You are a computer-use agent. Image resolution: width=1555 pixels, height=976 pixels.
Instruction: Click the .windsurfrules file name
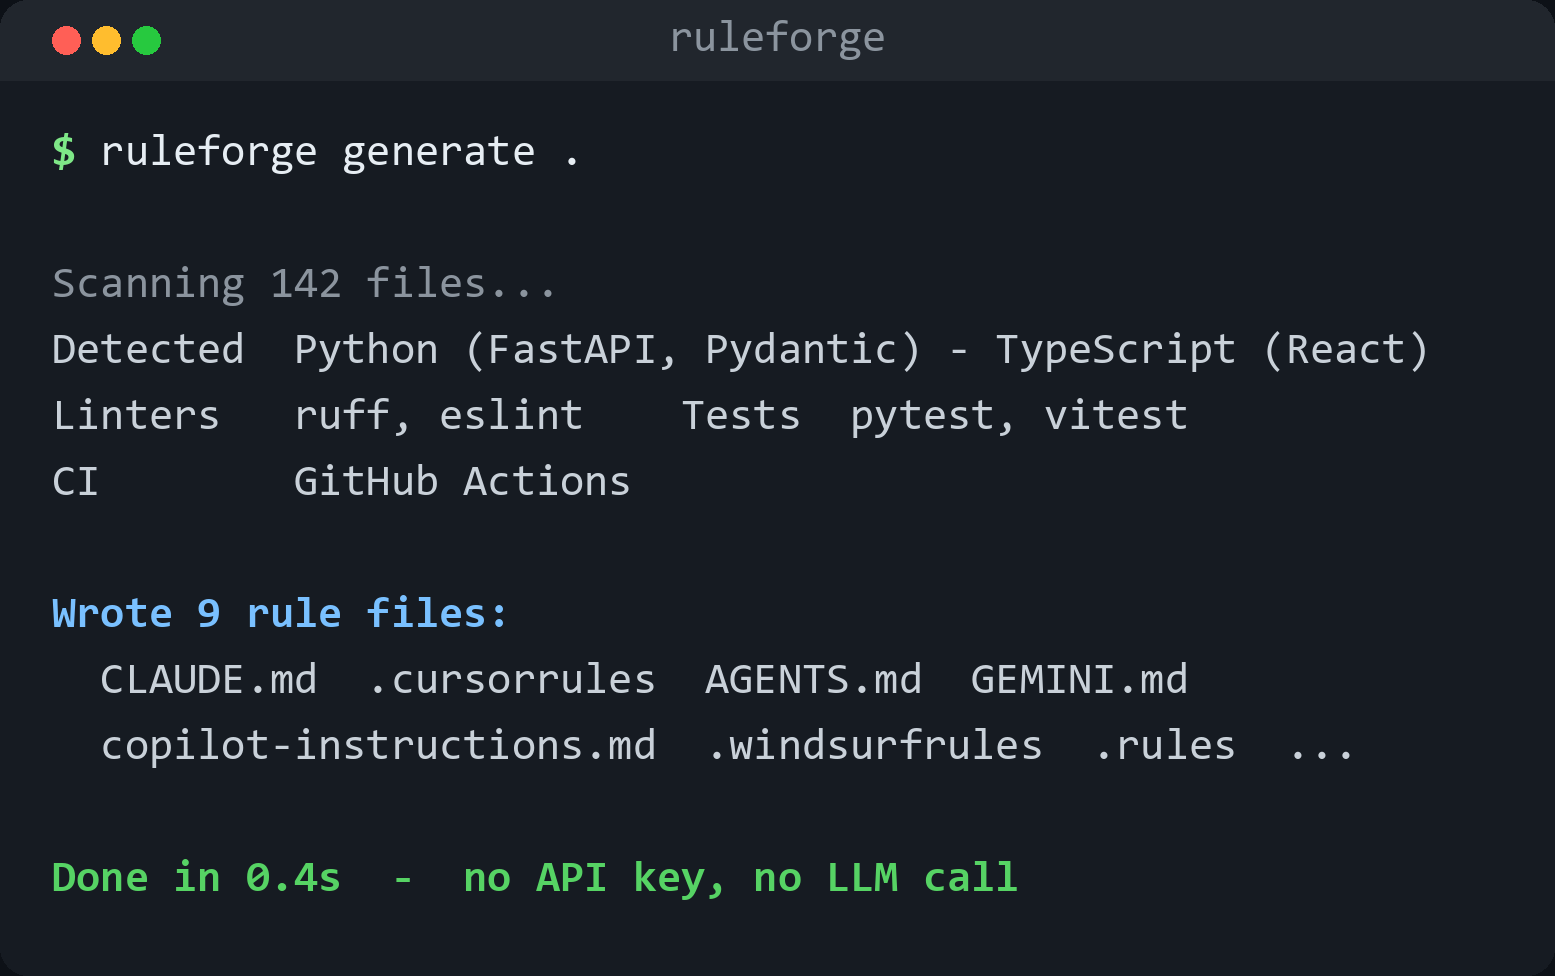(876, 746)
